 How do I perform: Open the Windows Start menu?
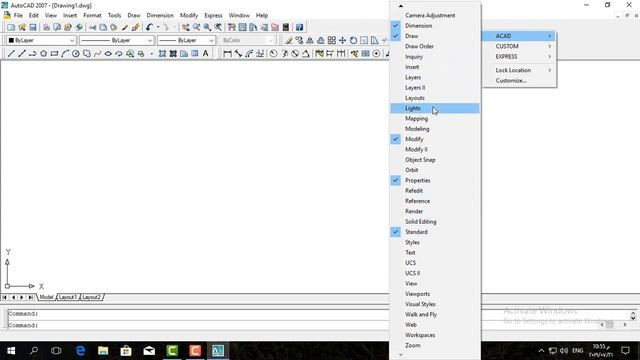11,351
